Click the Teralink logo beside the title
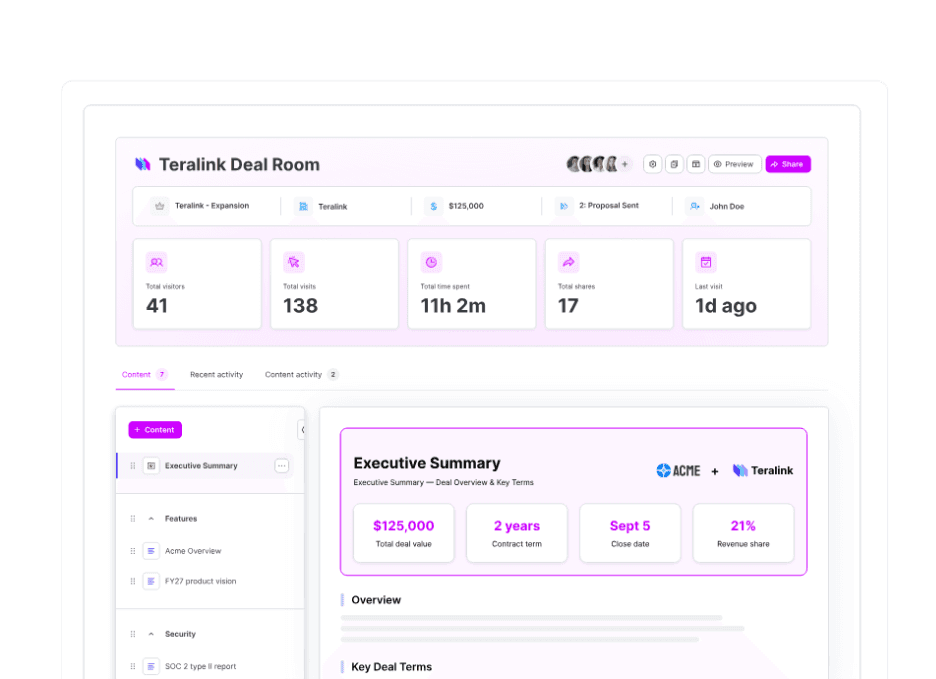936x679 pixels. coord(143,164)
